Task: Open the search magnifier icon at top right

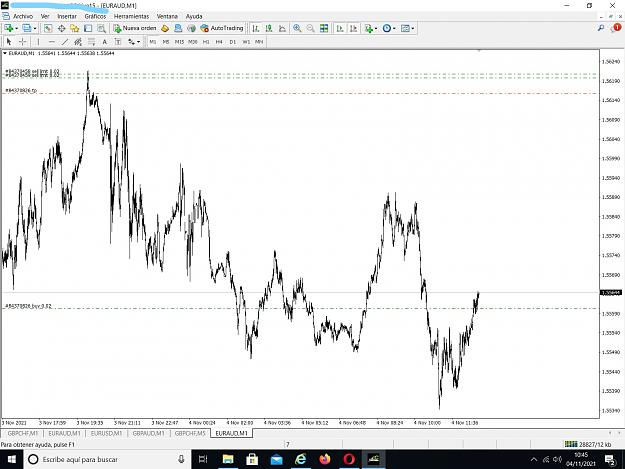Action: (x=601, y=28)
